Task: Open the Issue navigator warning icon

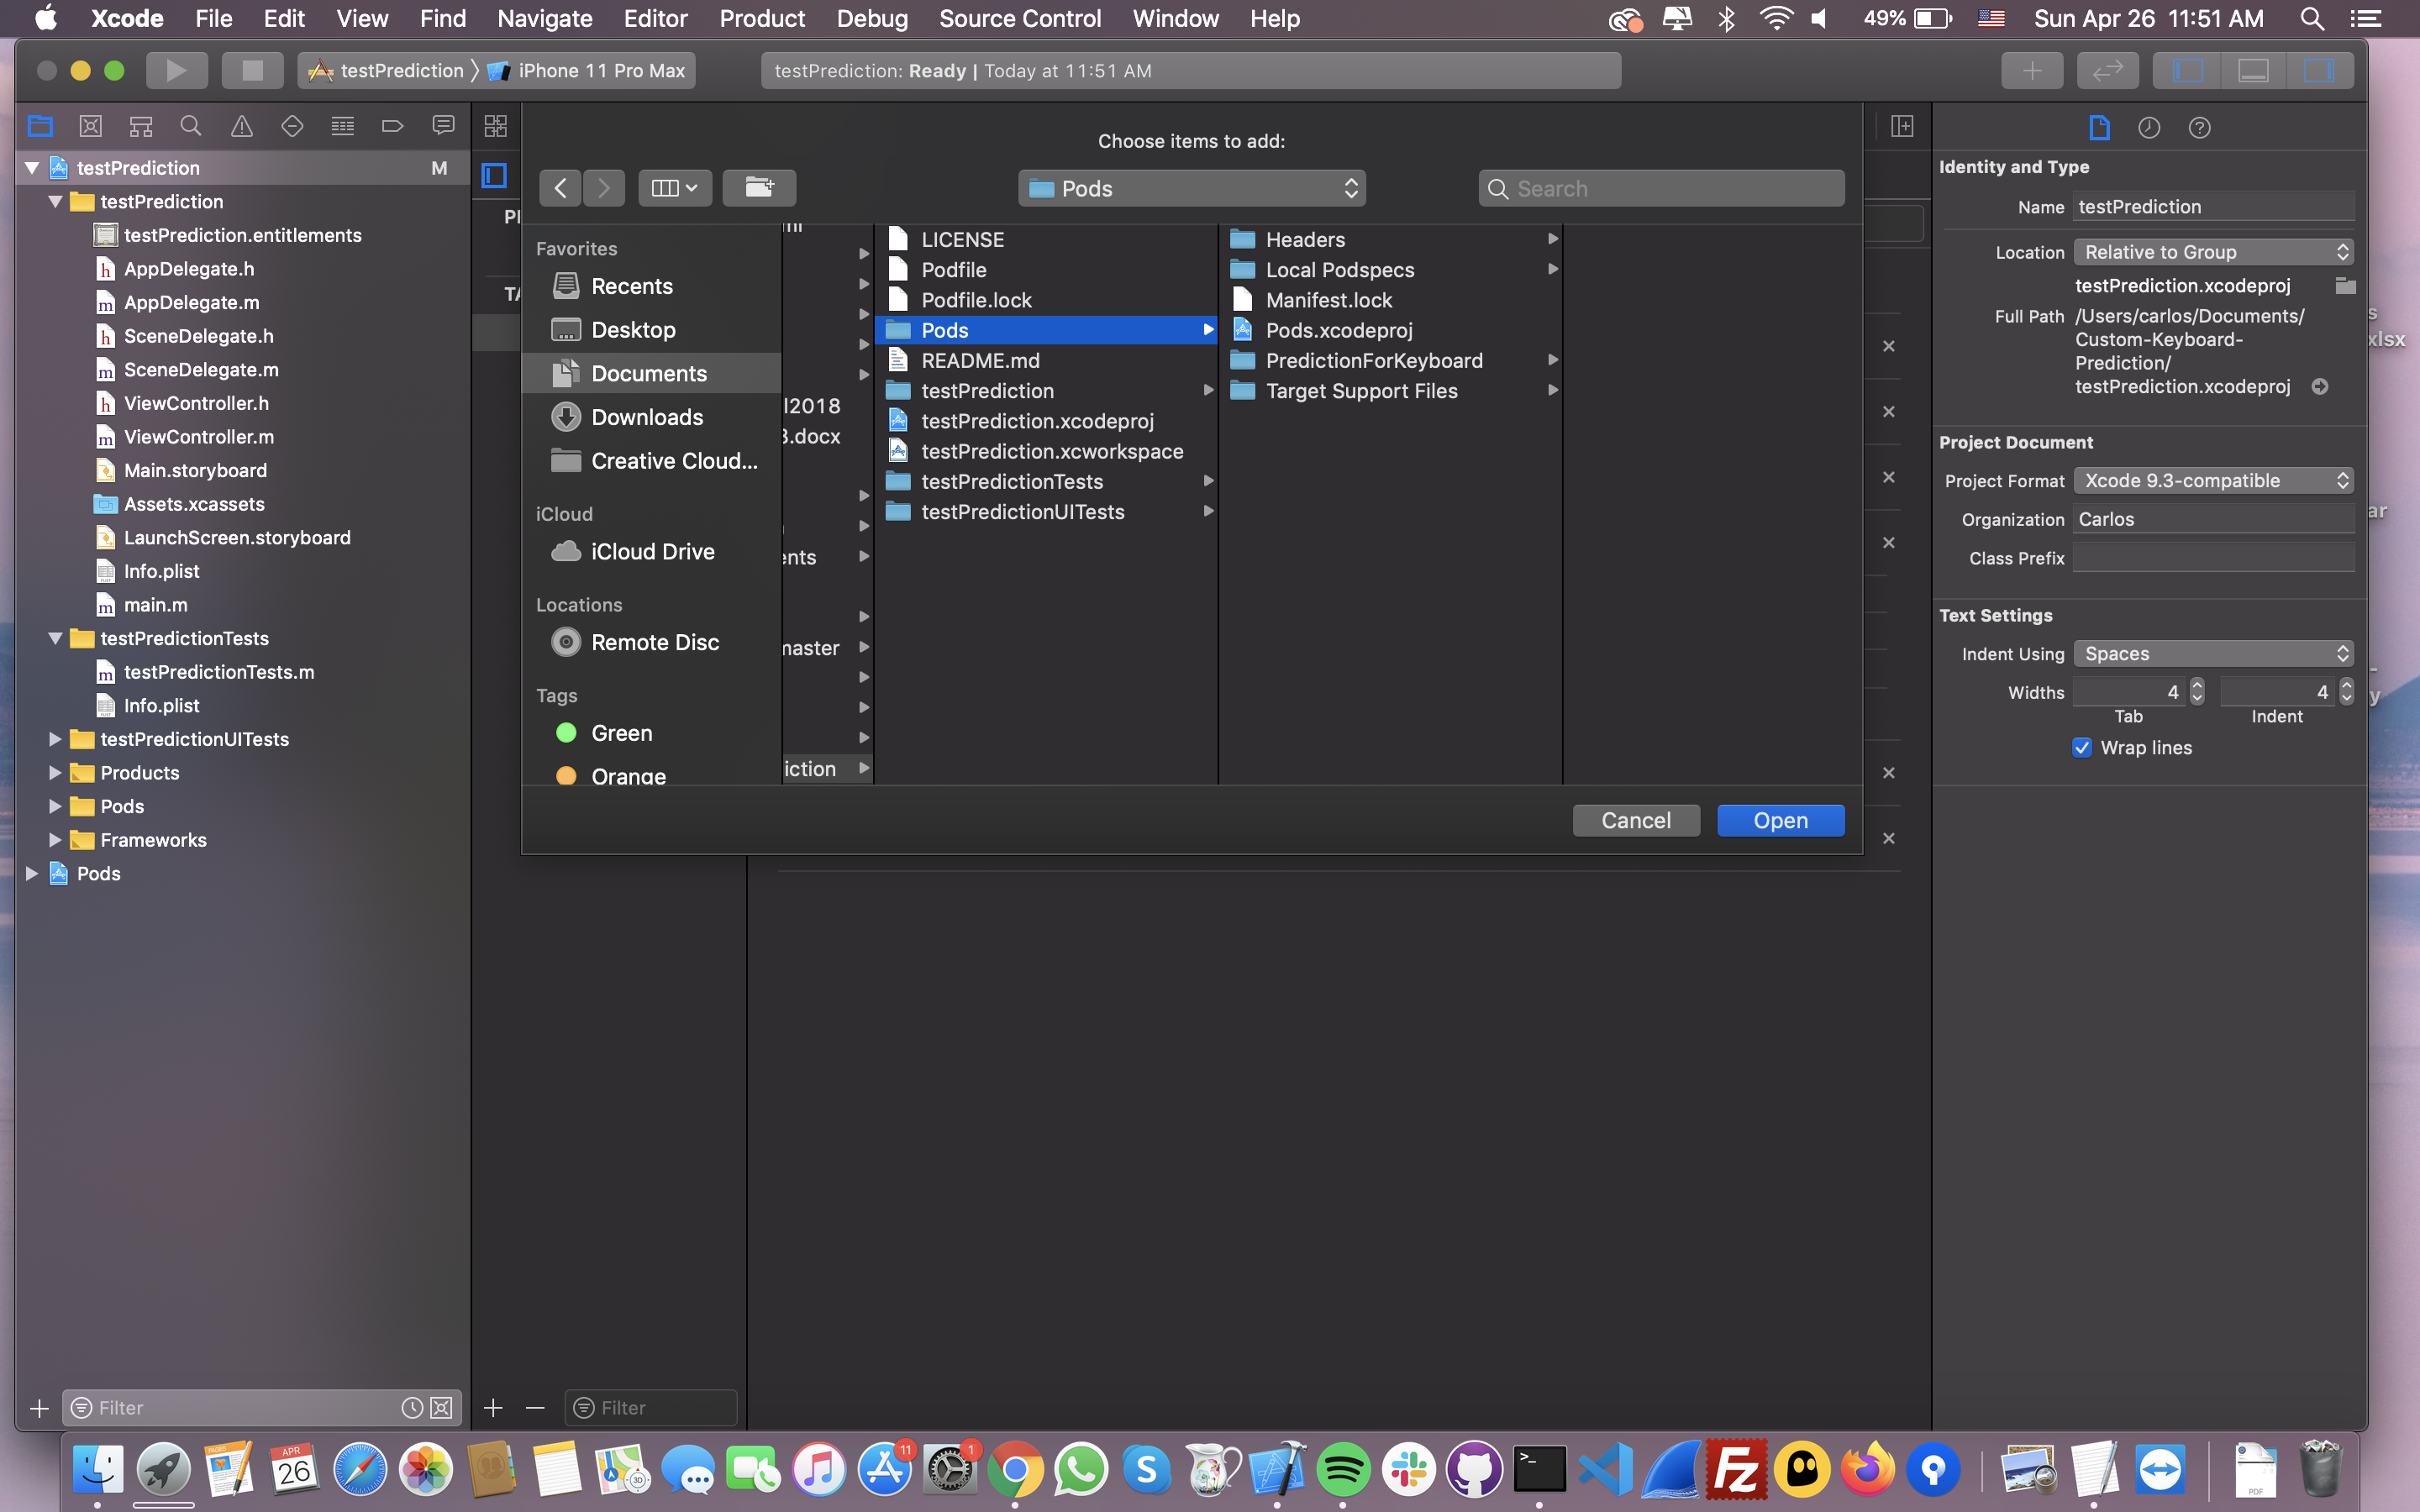Action: pyautogui.click(x=242, y=126)
